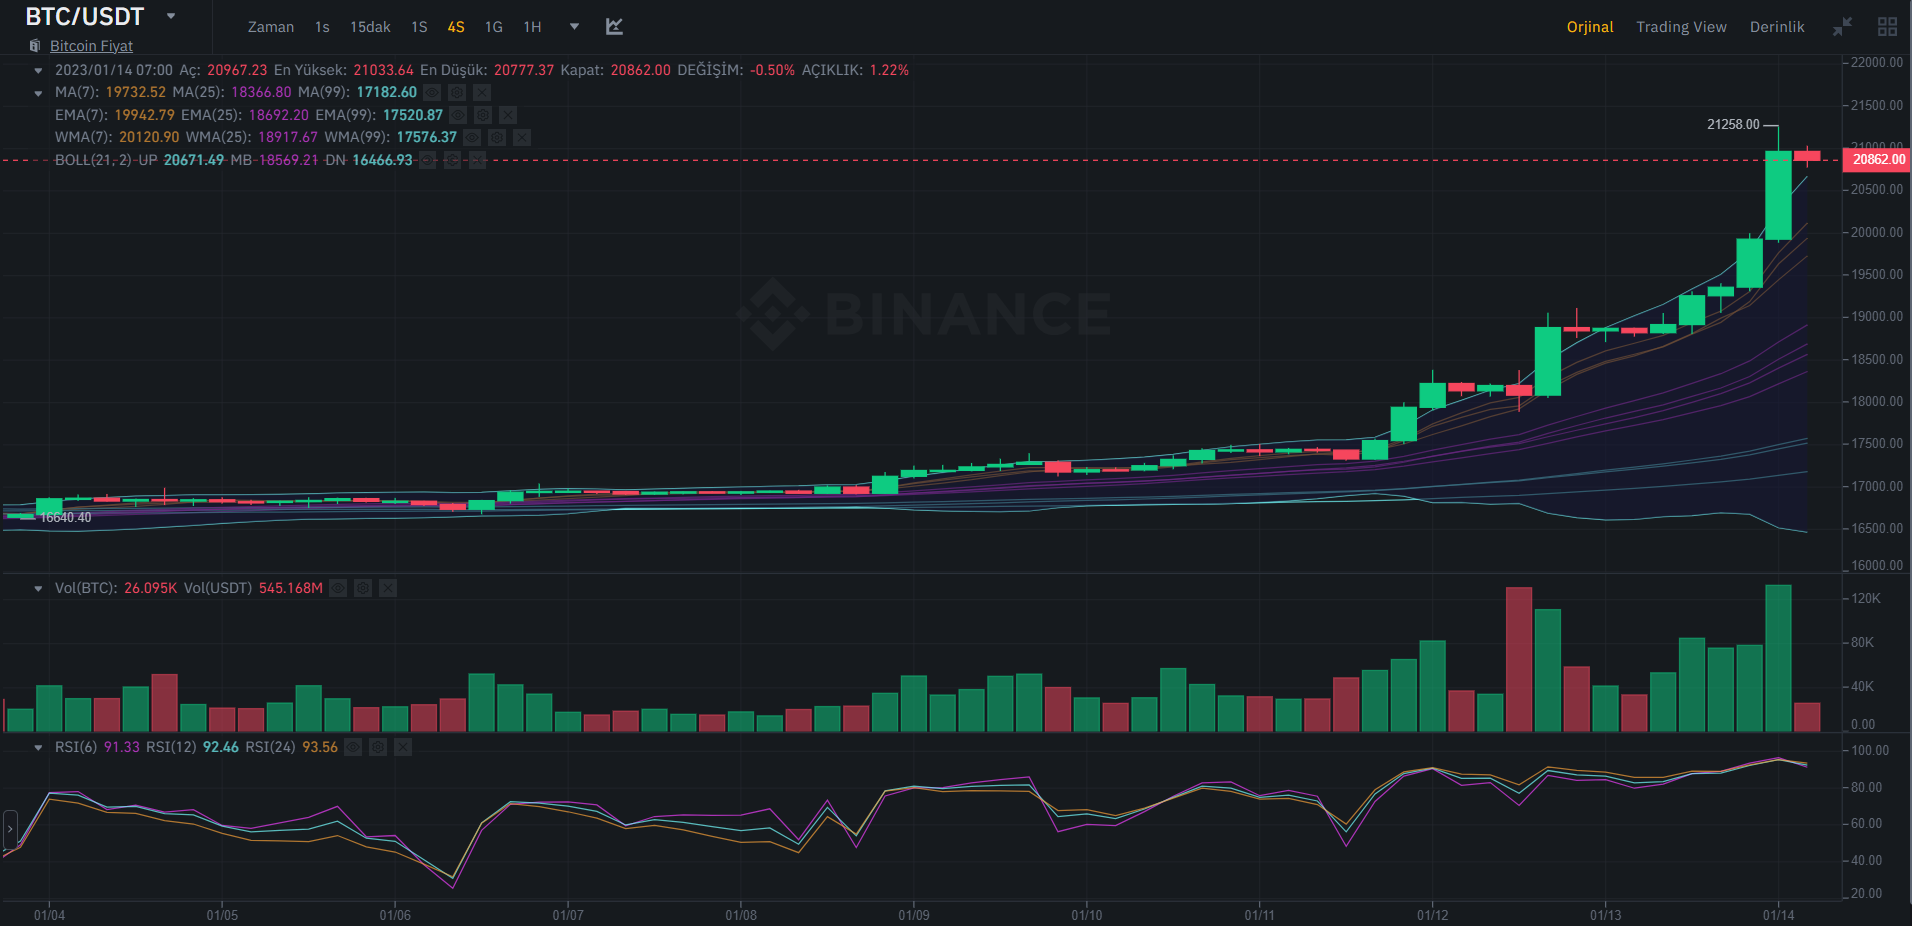Remove the WMA indicator
1912x926 pixels.
(x=522, y=137)
